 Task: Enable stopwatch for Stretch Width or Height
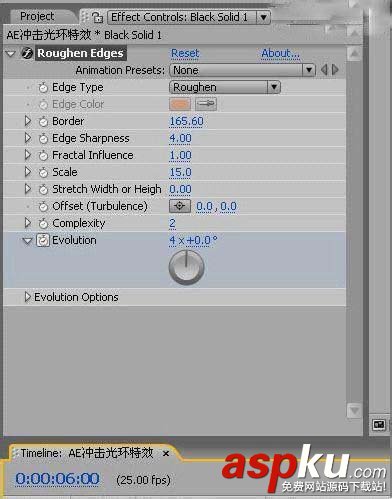pos(43,190)
